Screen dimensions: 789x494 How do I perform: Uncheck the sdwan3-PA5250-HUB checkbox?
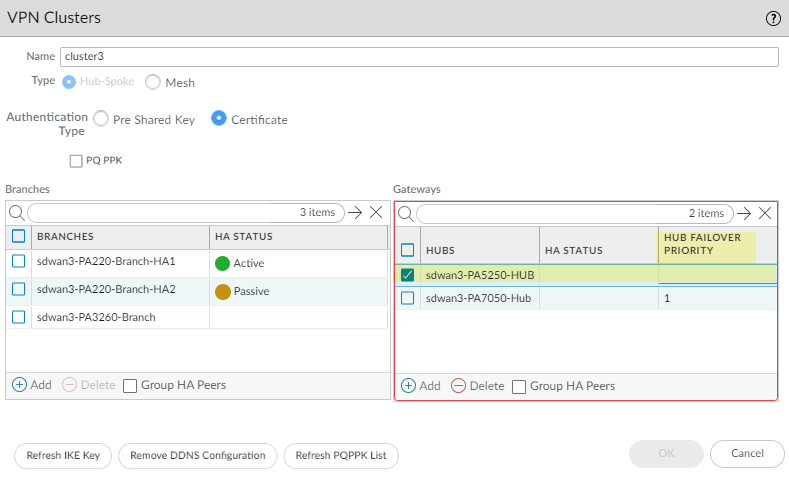pyautogui.click(x=408, y=274)
